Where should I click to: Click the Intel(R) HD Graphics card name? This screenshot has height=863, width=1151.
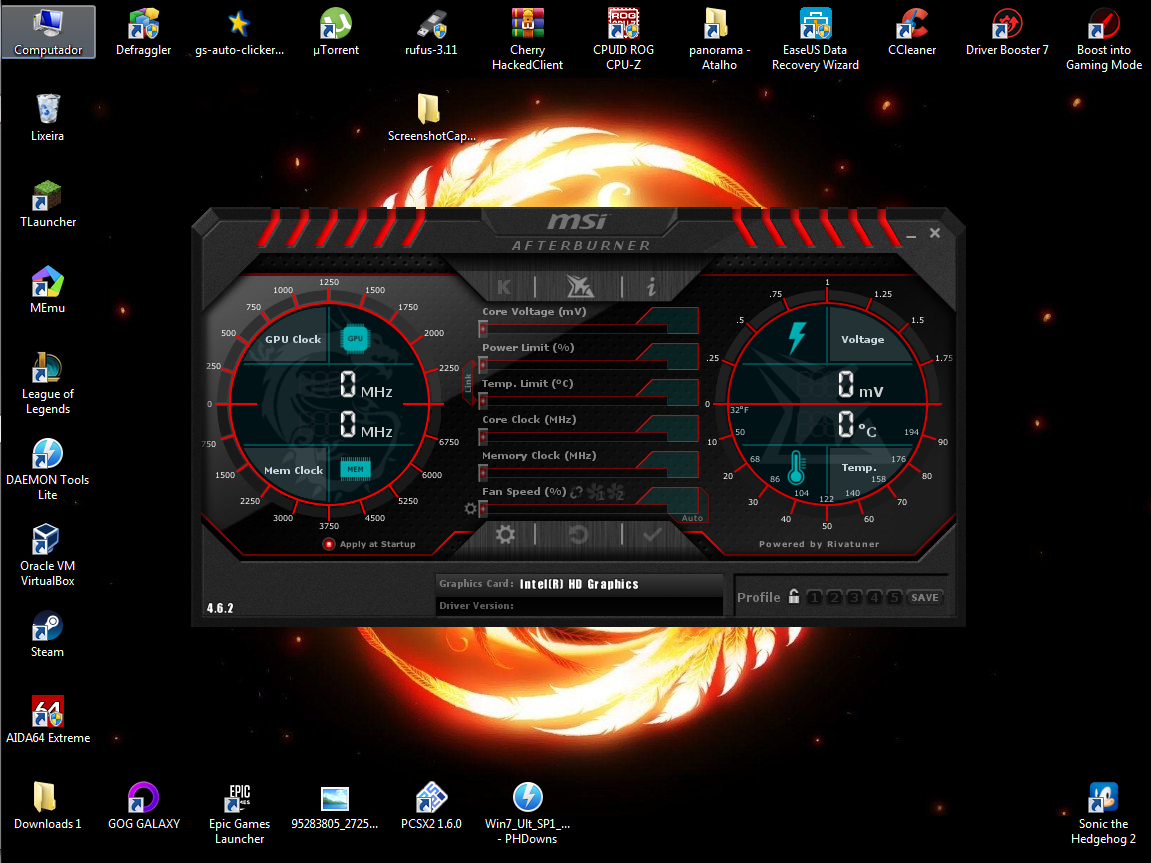coord(579,584)
